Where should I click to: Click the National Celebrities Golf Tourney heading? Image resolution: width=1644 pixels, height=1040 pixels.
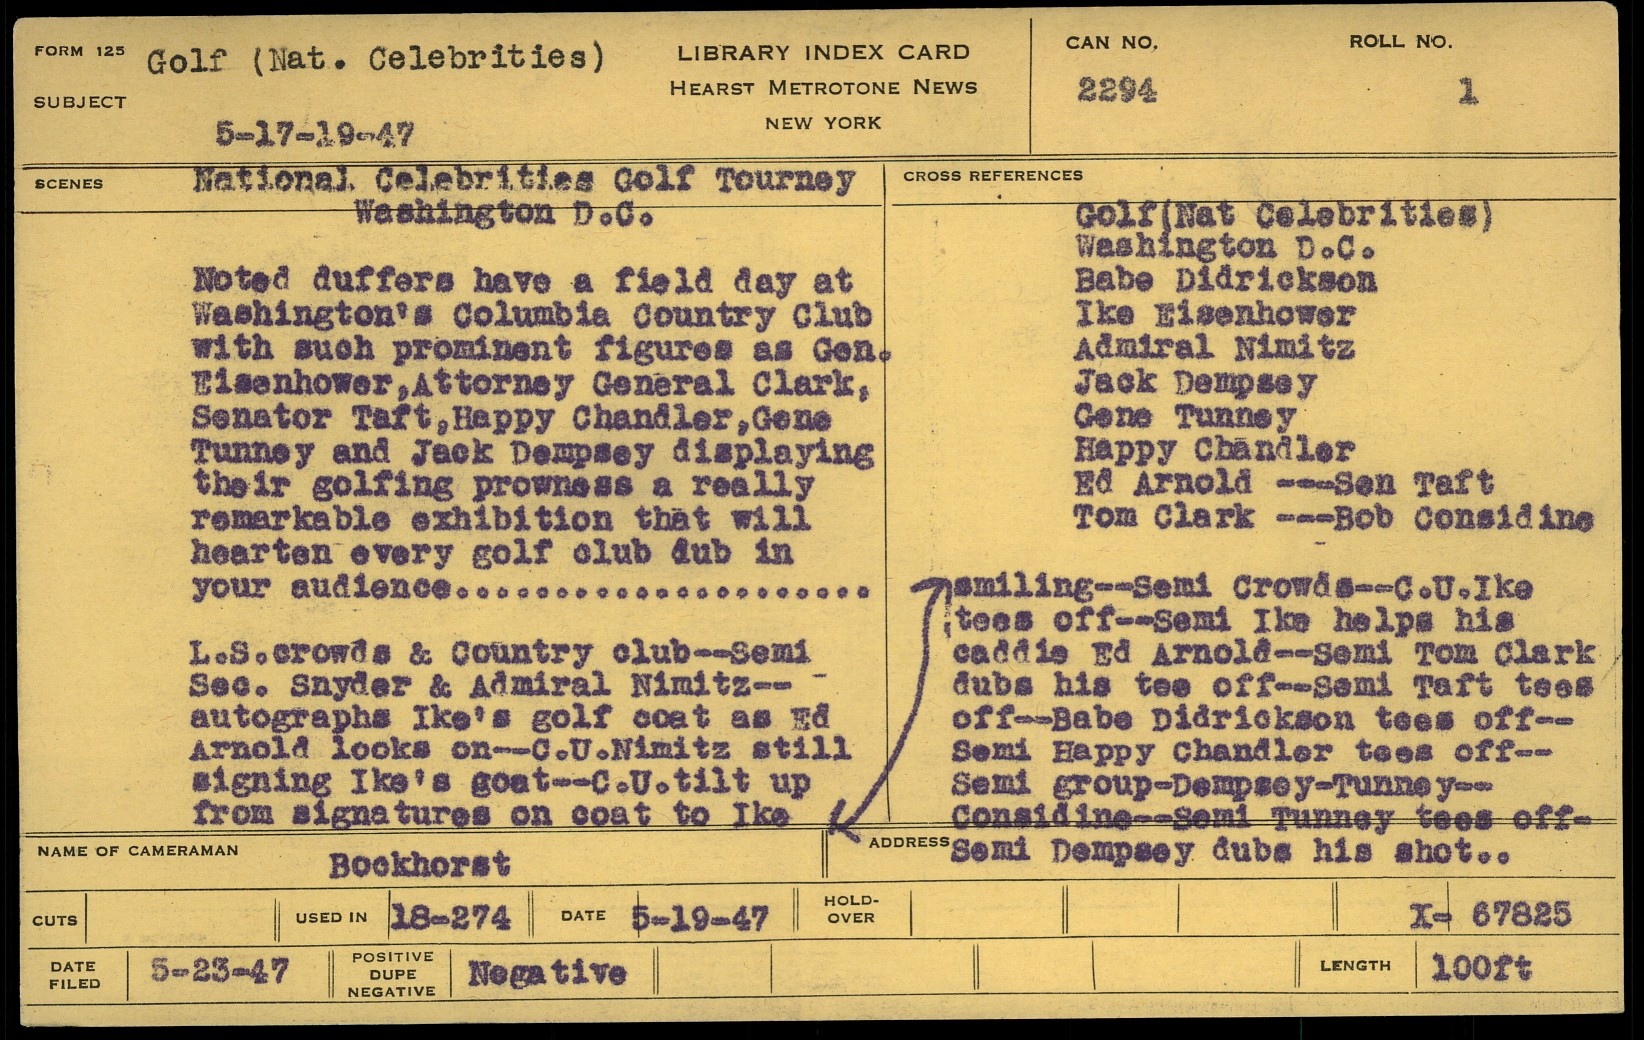pos(524,180)
